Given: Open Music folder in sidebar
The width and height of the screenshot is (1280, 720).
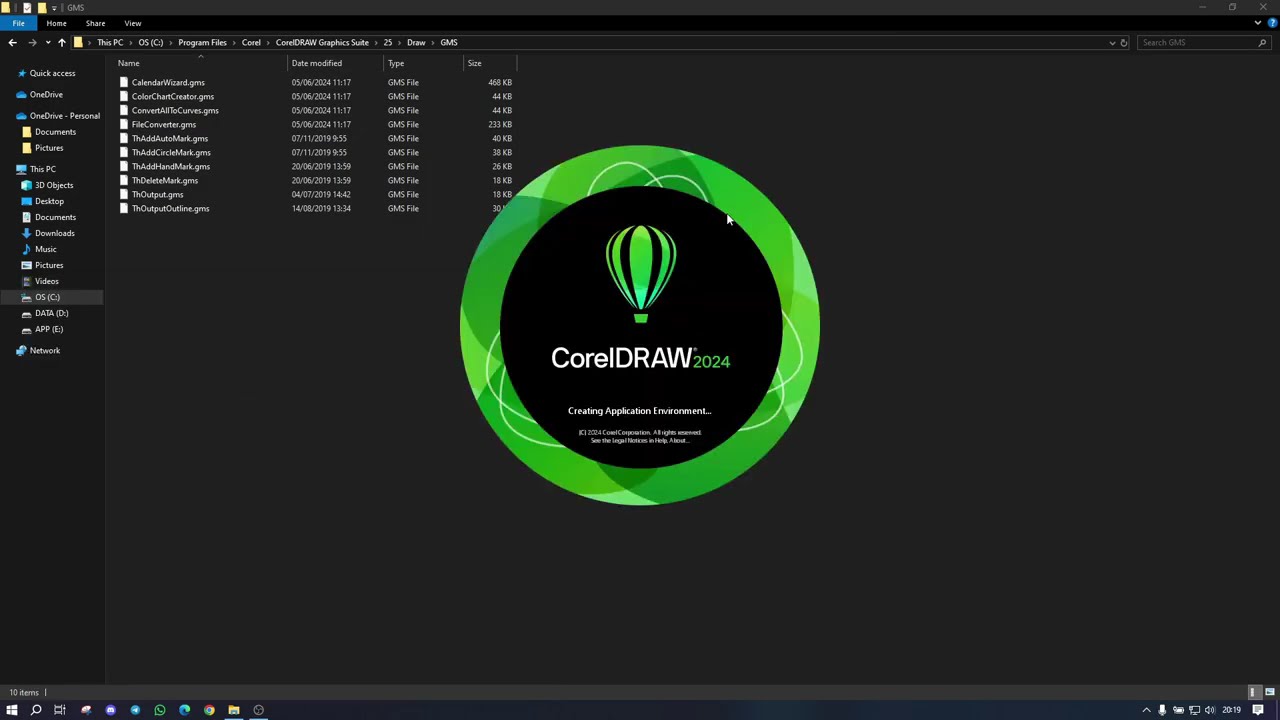Looking at the screenshot, I should click(x=46, y=249).
